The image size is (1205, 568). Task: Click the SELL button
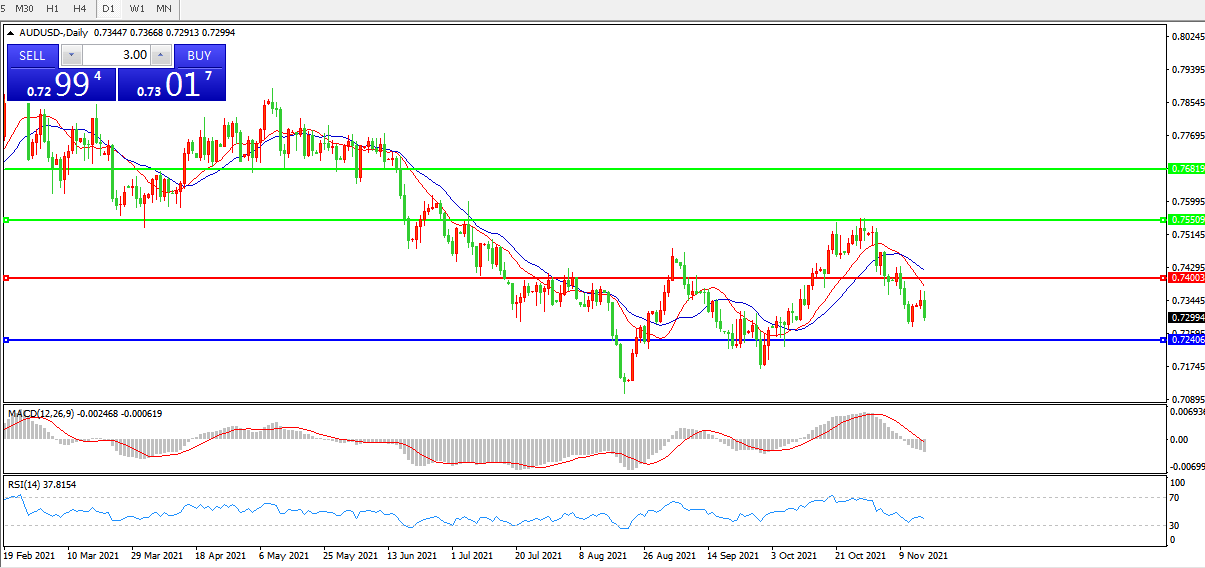coord(32,55)
